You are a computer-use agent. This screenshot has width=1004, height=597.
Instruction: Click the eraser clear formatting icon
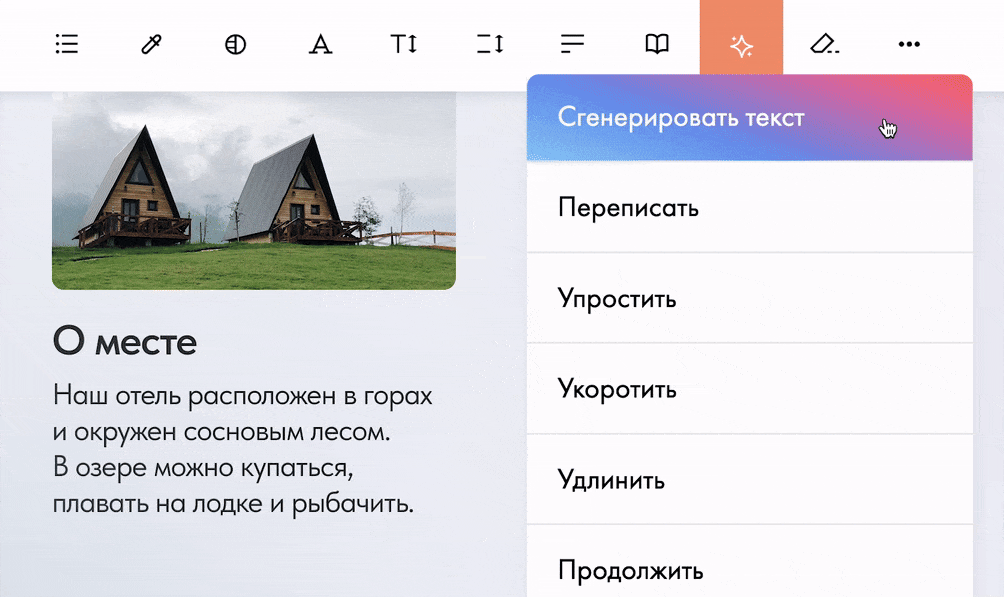click(x=825, y=44)
